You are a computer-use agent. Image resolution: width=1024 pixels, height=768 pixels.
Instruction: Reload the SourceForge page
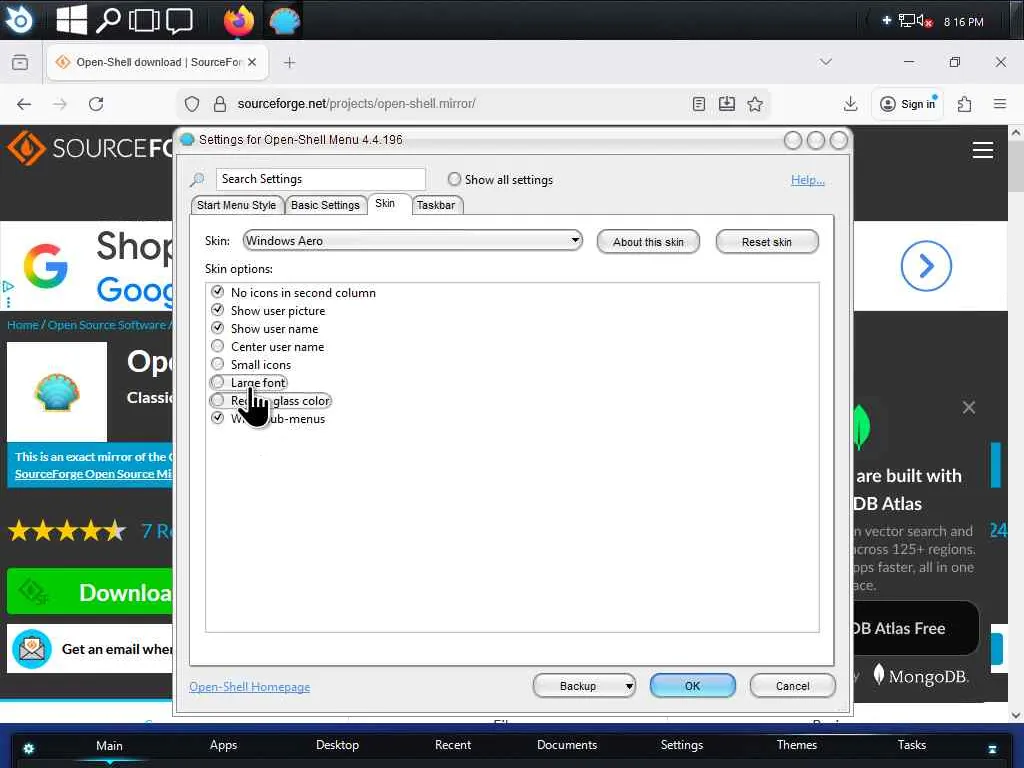click(96, 104)
